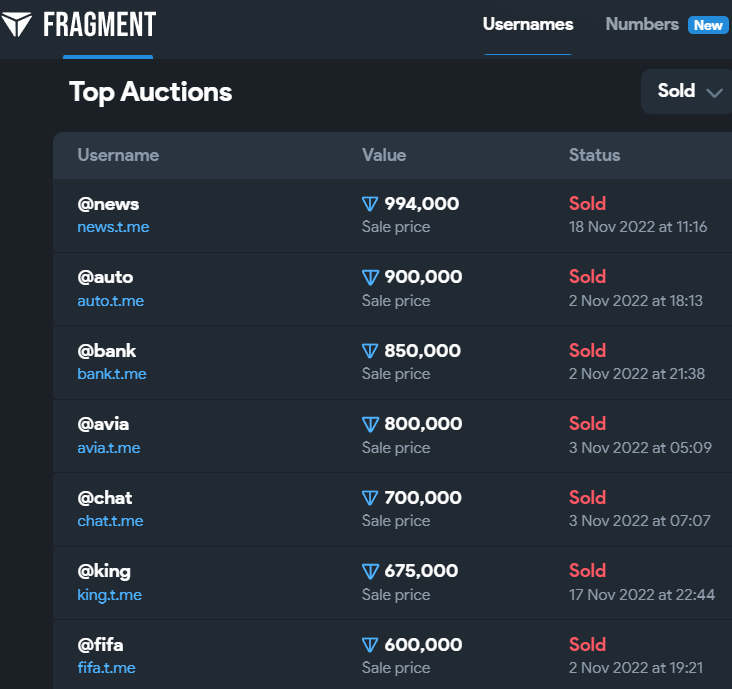Image resolution: width=732 pixels, height=689 pixels.
Task: Select the @avia auction row
Action: (x=392, y=436)
